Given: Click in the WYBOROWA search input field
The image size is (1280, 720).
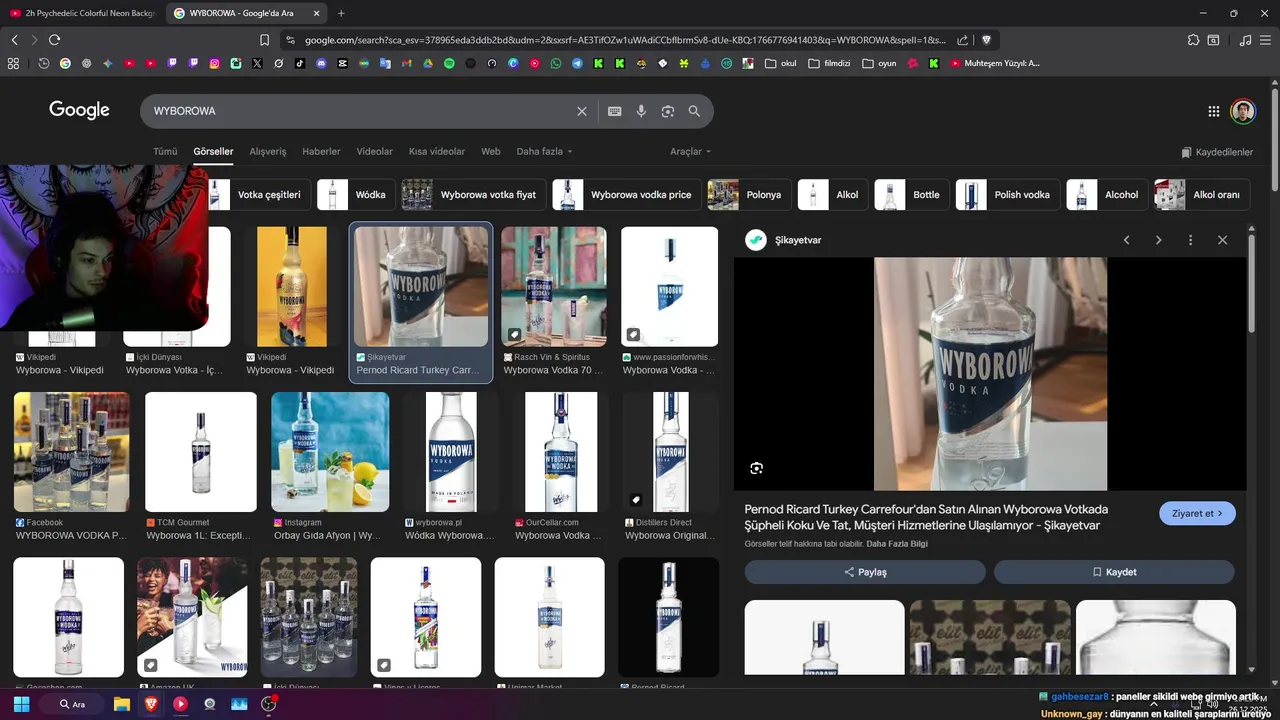Looking at the screenshot, I should coord(360,111).
